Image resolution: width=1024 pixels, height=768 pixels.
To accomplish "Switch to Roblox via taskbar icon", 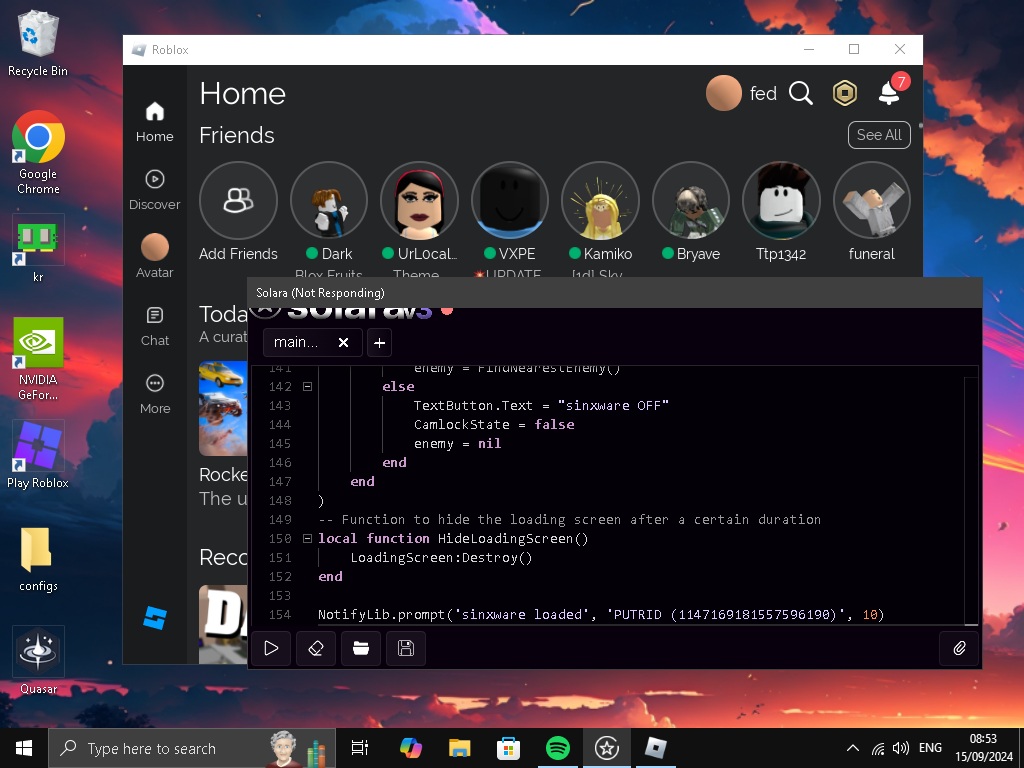I will (x=656, y=748).
